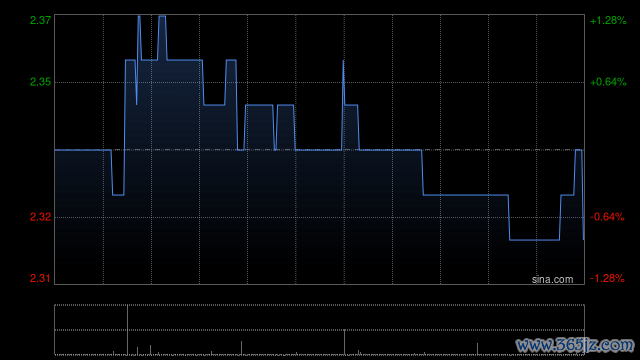
Task: Click the -1.28% percentage label
Action: (x=607, y=278)
